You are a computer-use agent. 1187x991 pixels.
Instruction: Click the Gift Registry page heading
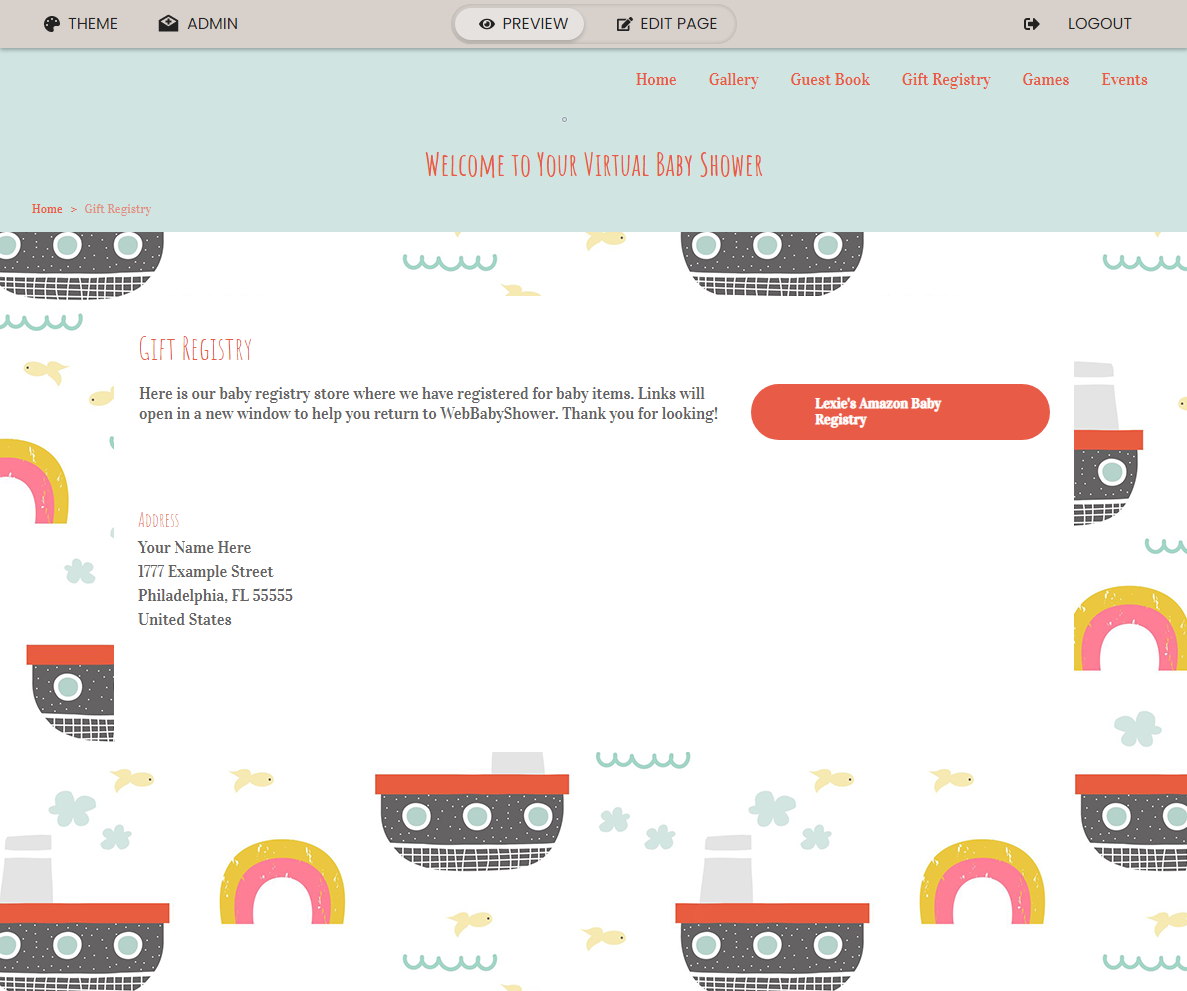tap(195, 349)
